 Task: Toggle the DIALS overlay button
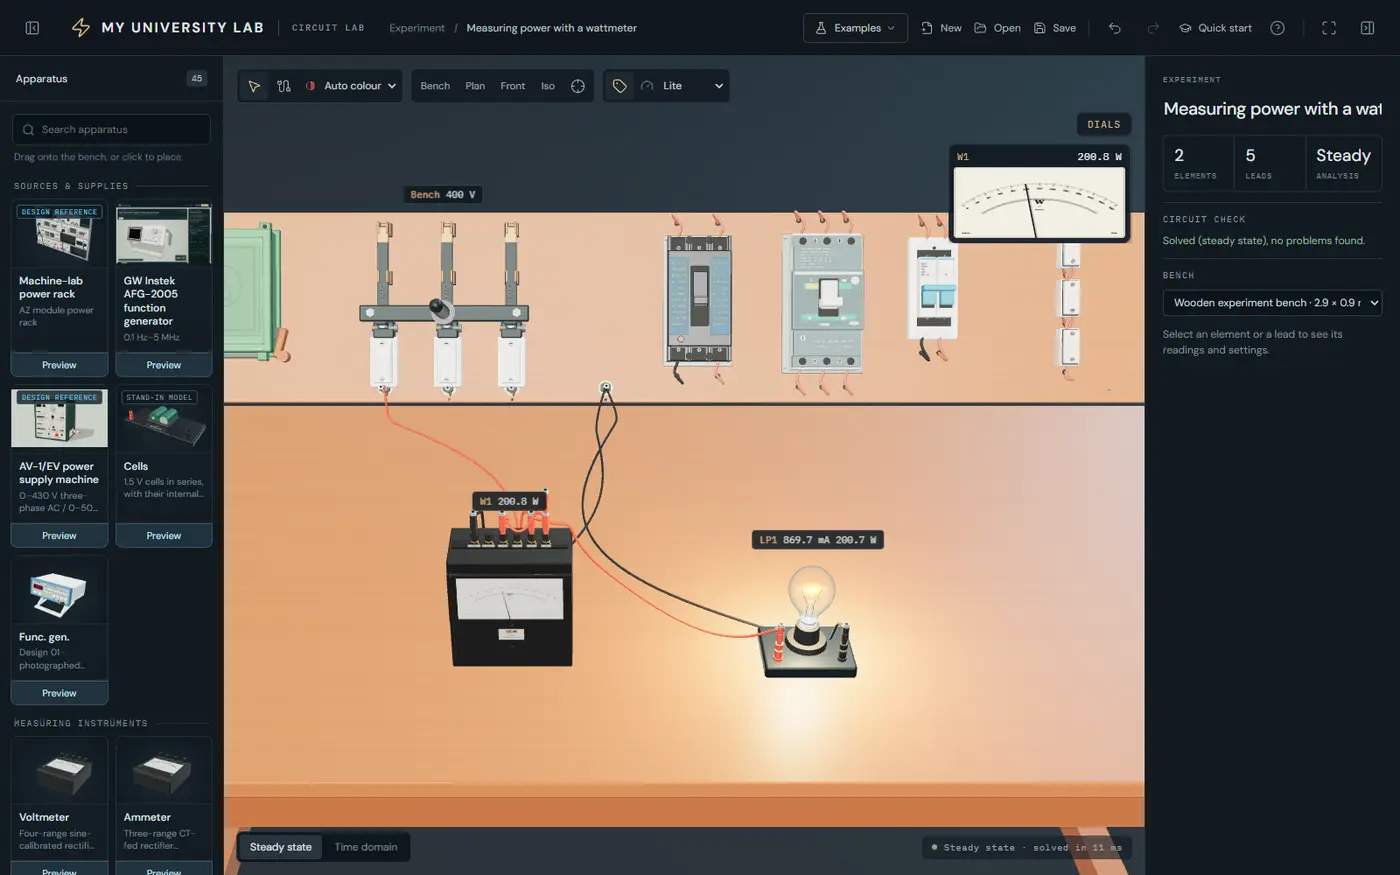(1104, 124)
